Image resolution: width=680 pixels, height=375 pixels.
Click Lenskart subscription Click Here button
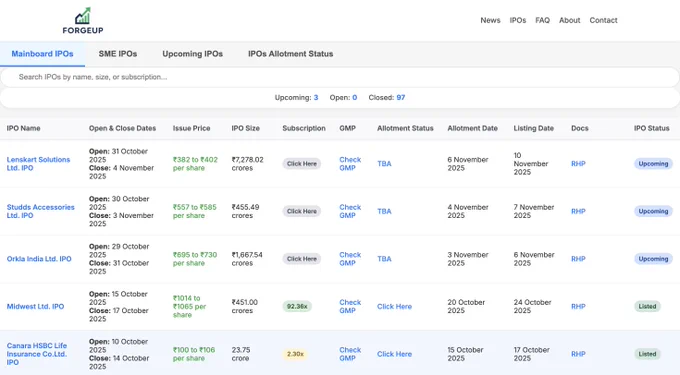[x=302, y=164]
